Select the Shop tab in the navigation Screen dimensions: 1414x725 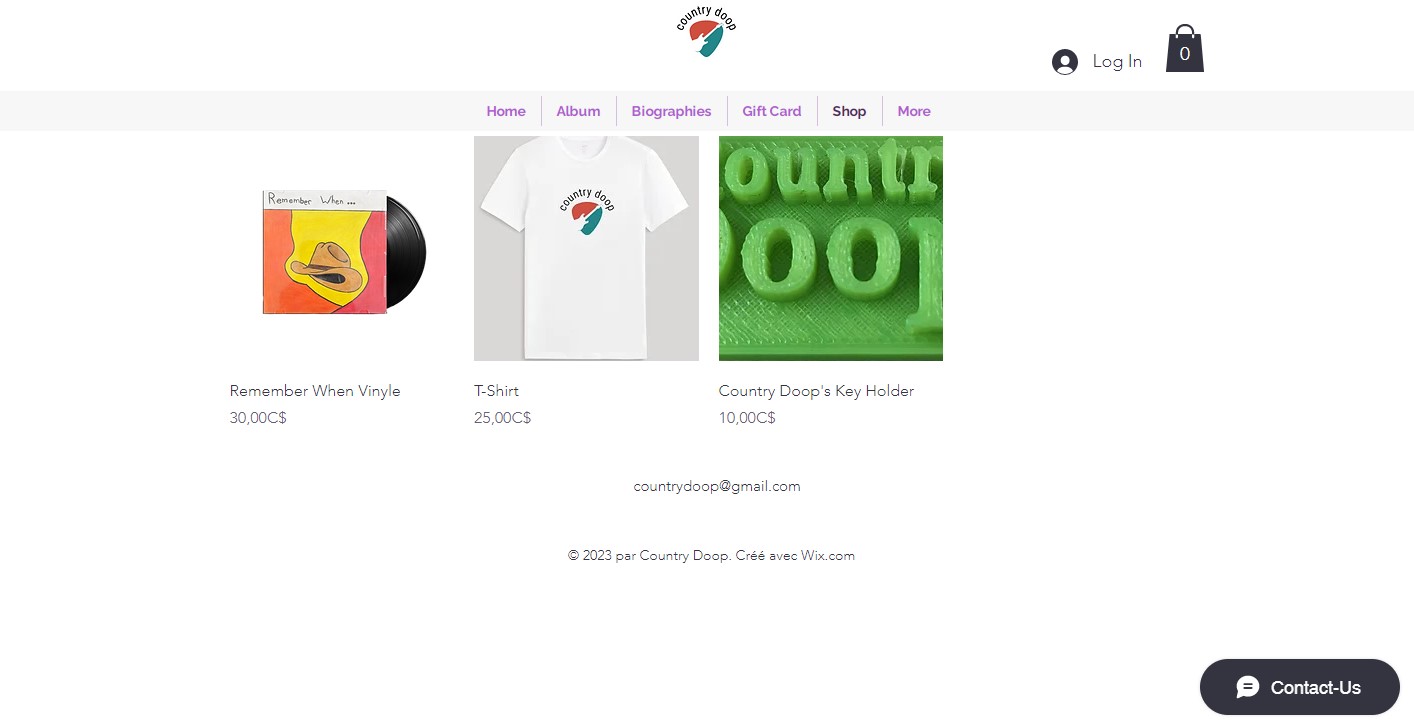(x=849, y=111)
